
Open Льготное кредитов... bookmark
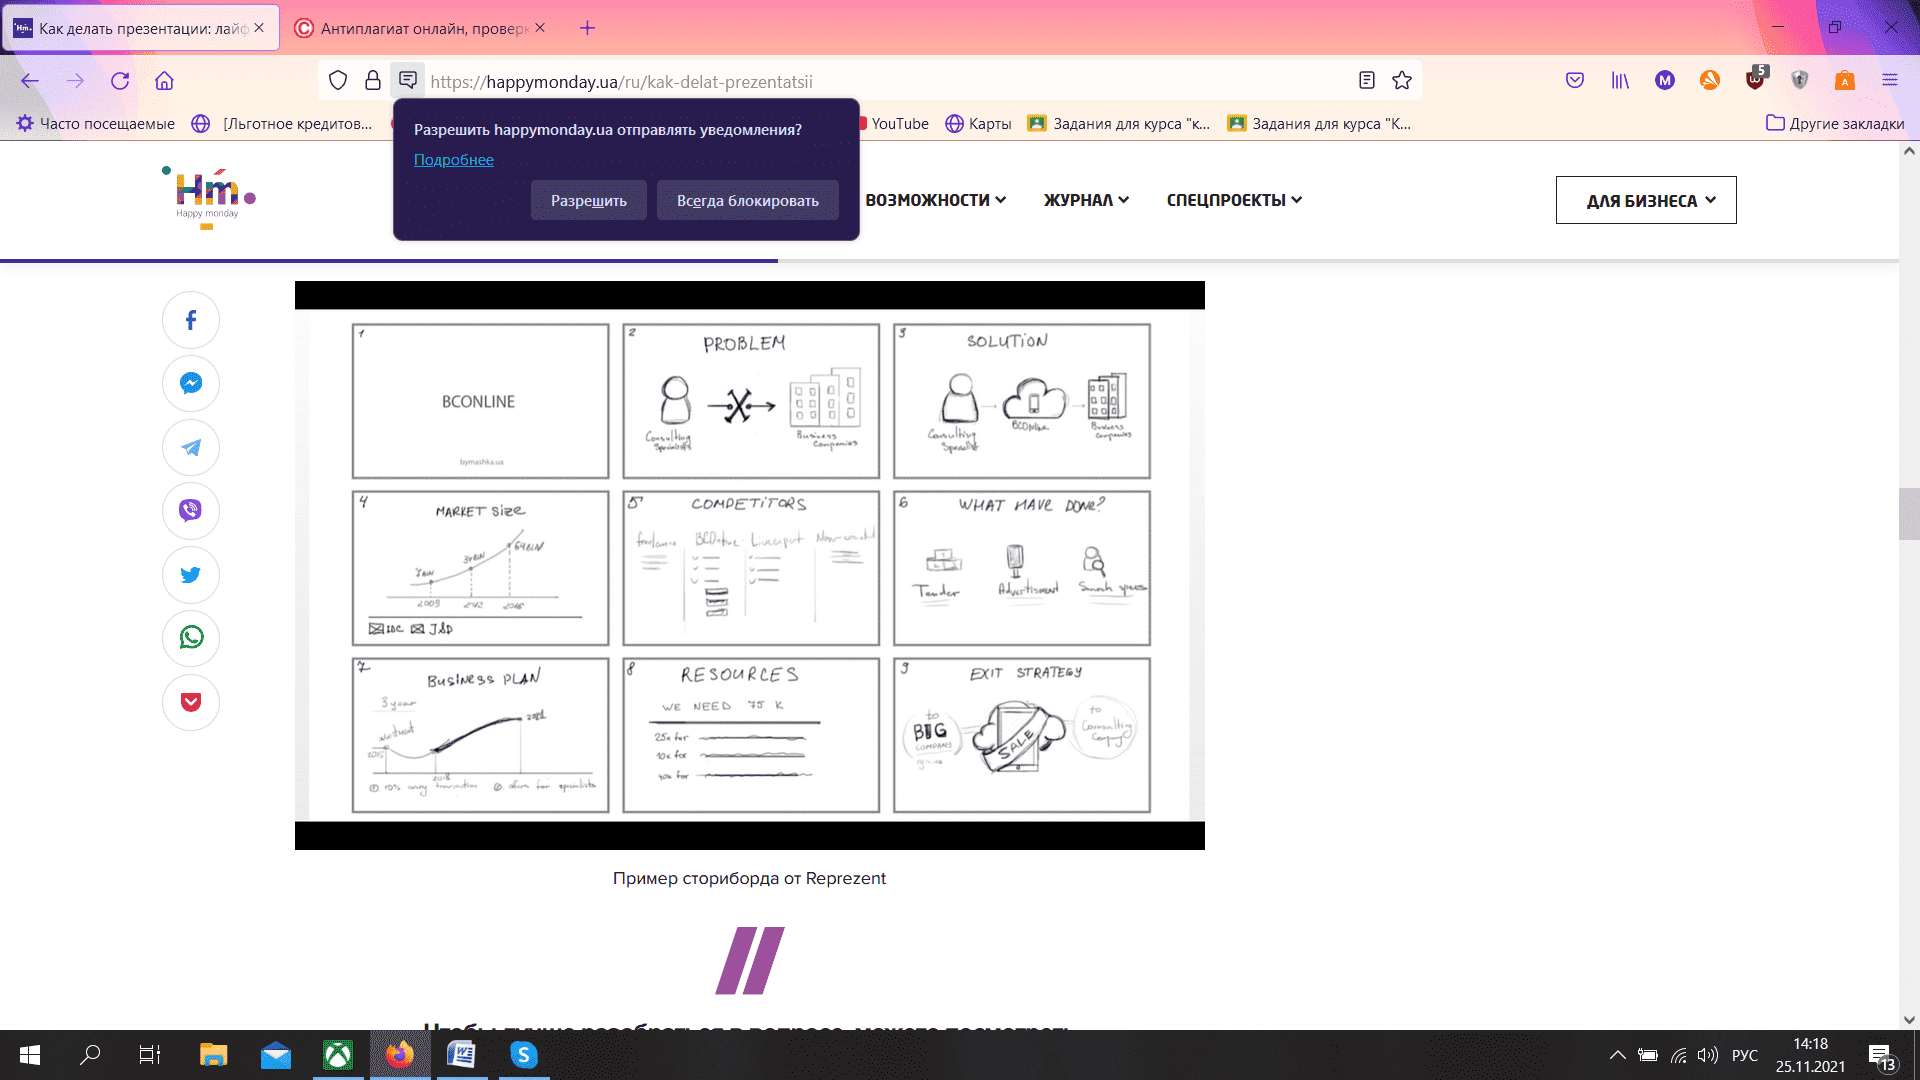283,124
